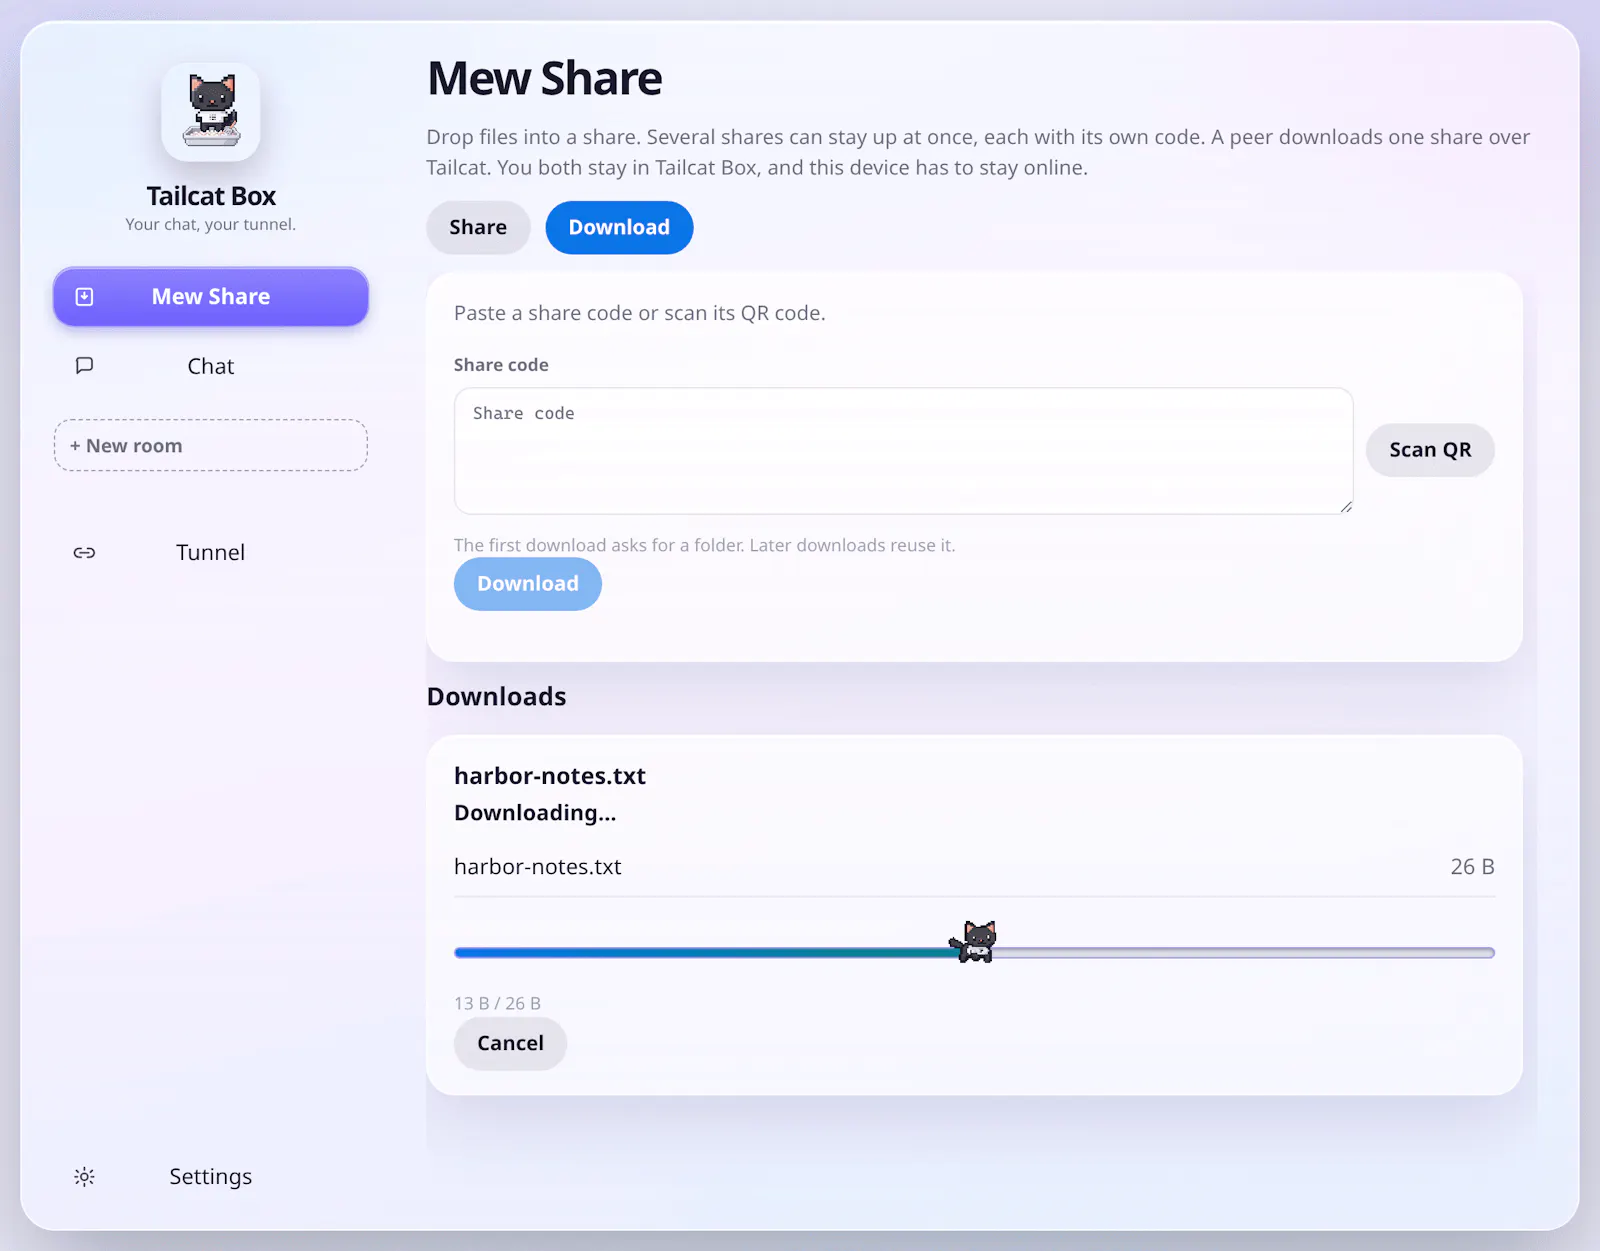Click "Paste a share code or scan its QR code."

pyautogui.click(x=640, y=313)
